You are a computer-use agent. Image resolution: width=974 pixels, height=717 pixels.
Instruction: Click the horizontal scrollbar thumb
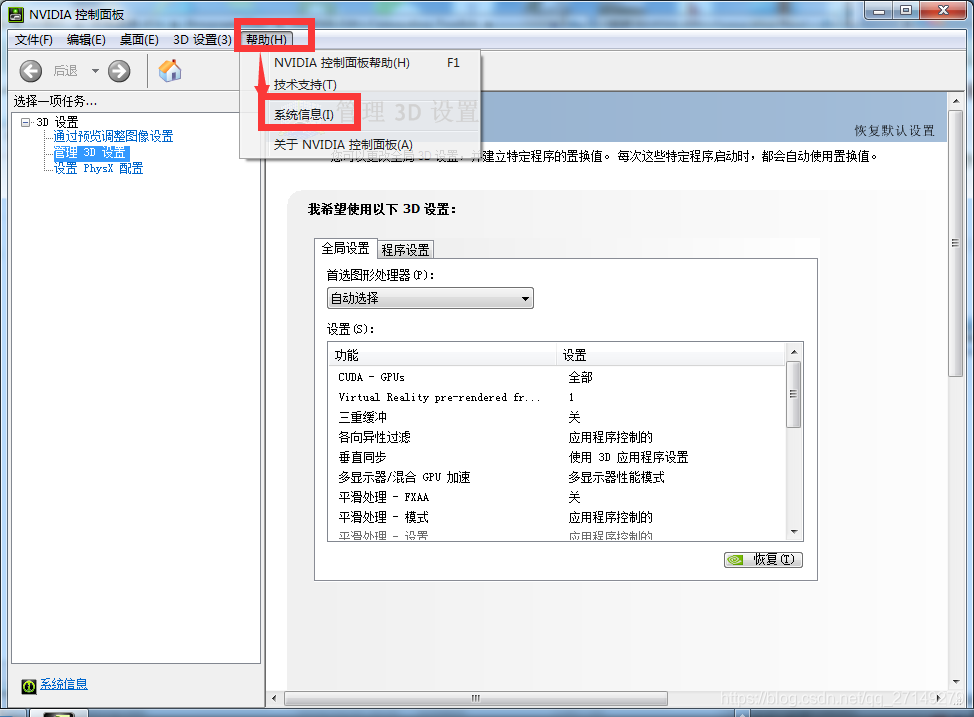pyautogui.click(x=476, y=698)
